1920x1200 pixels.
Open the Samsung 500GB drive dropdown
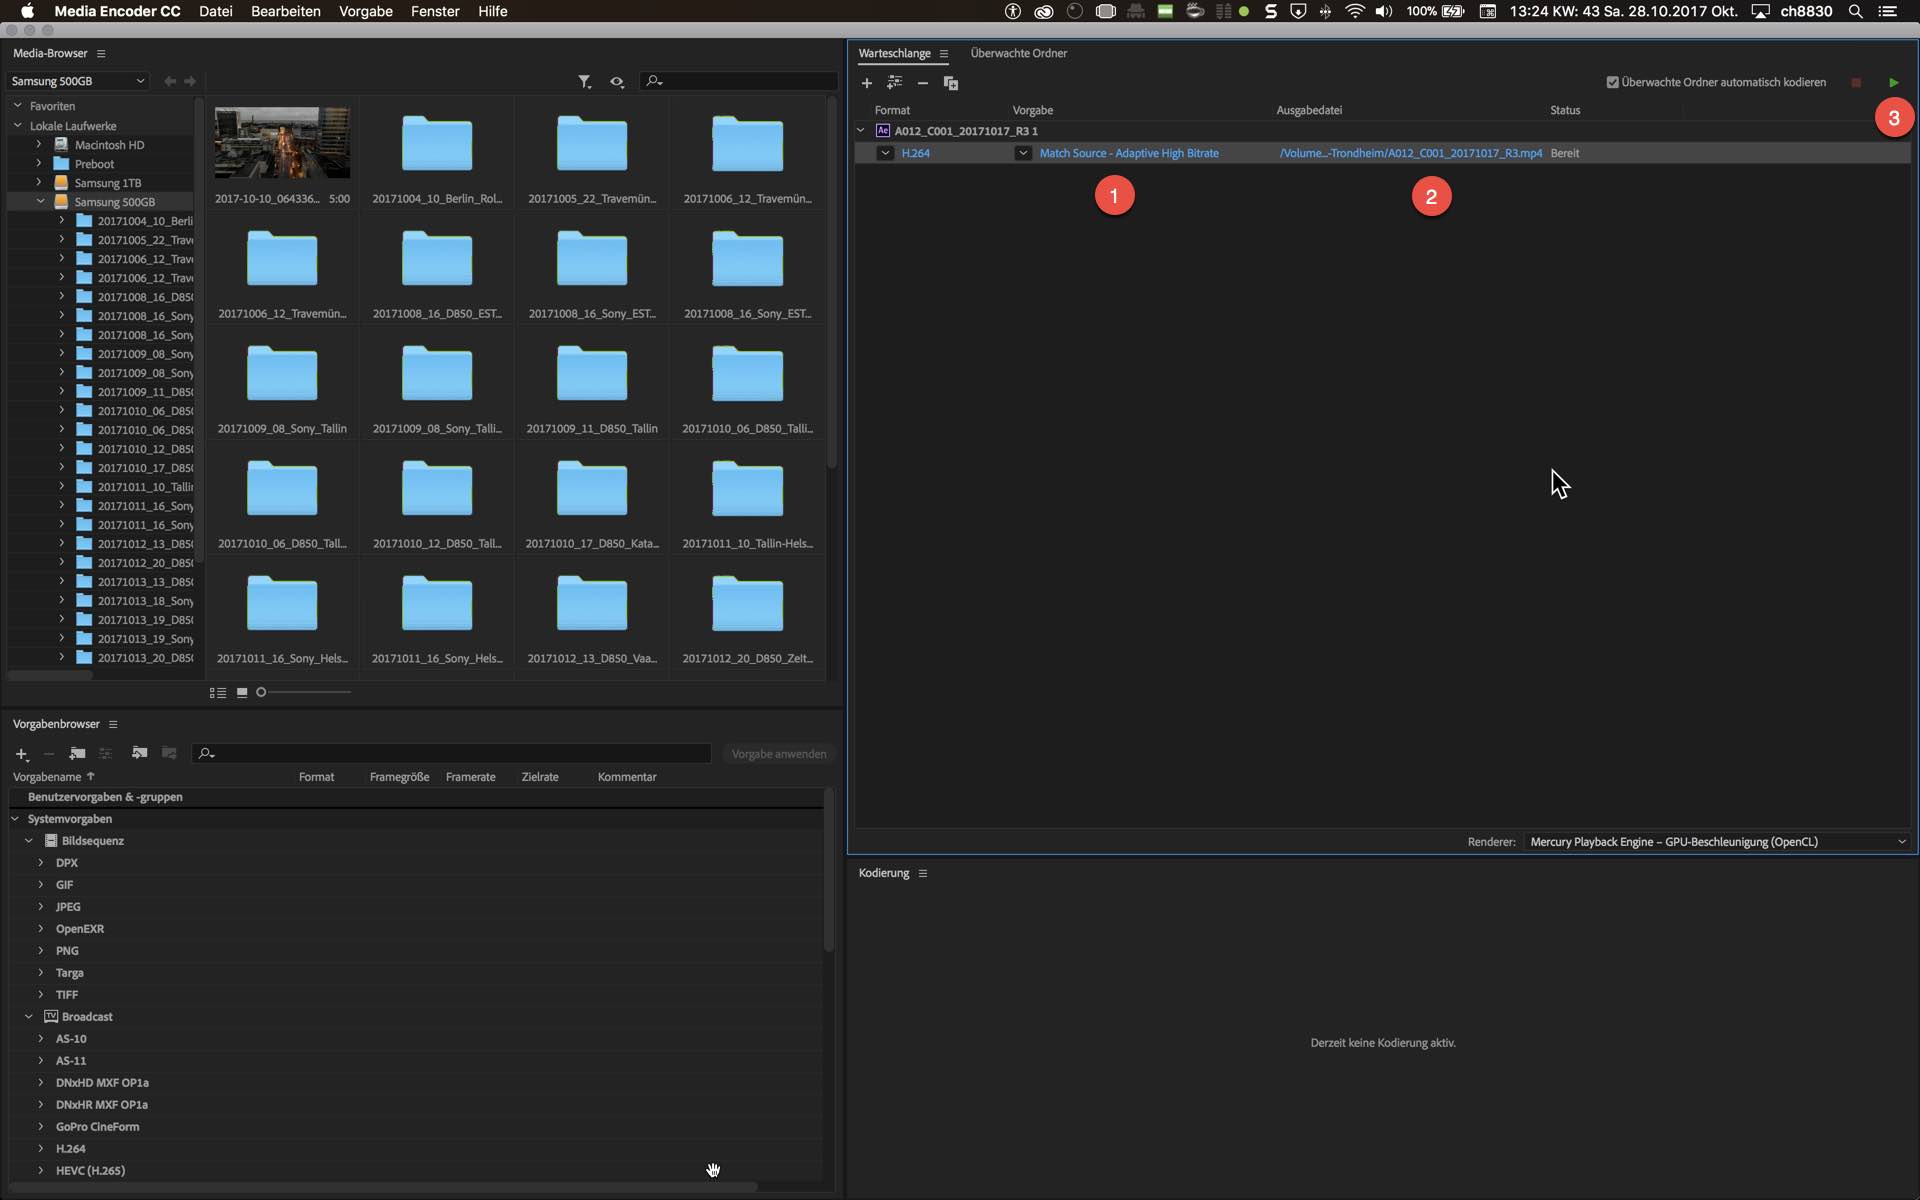click(78, 81)
